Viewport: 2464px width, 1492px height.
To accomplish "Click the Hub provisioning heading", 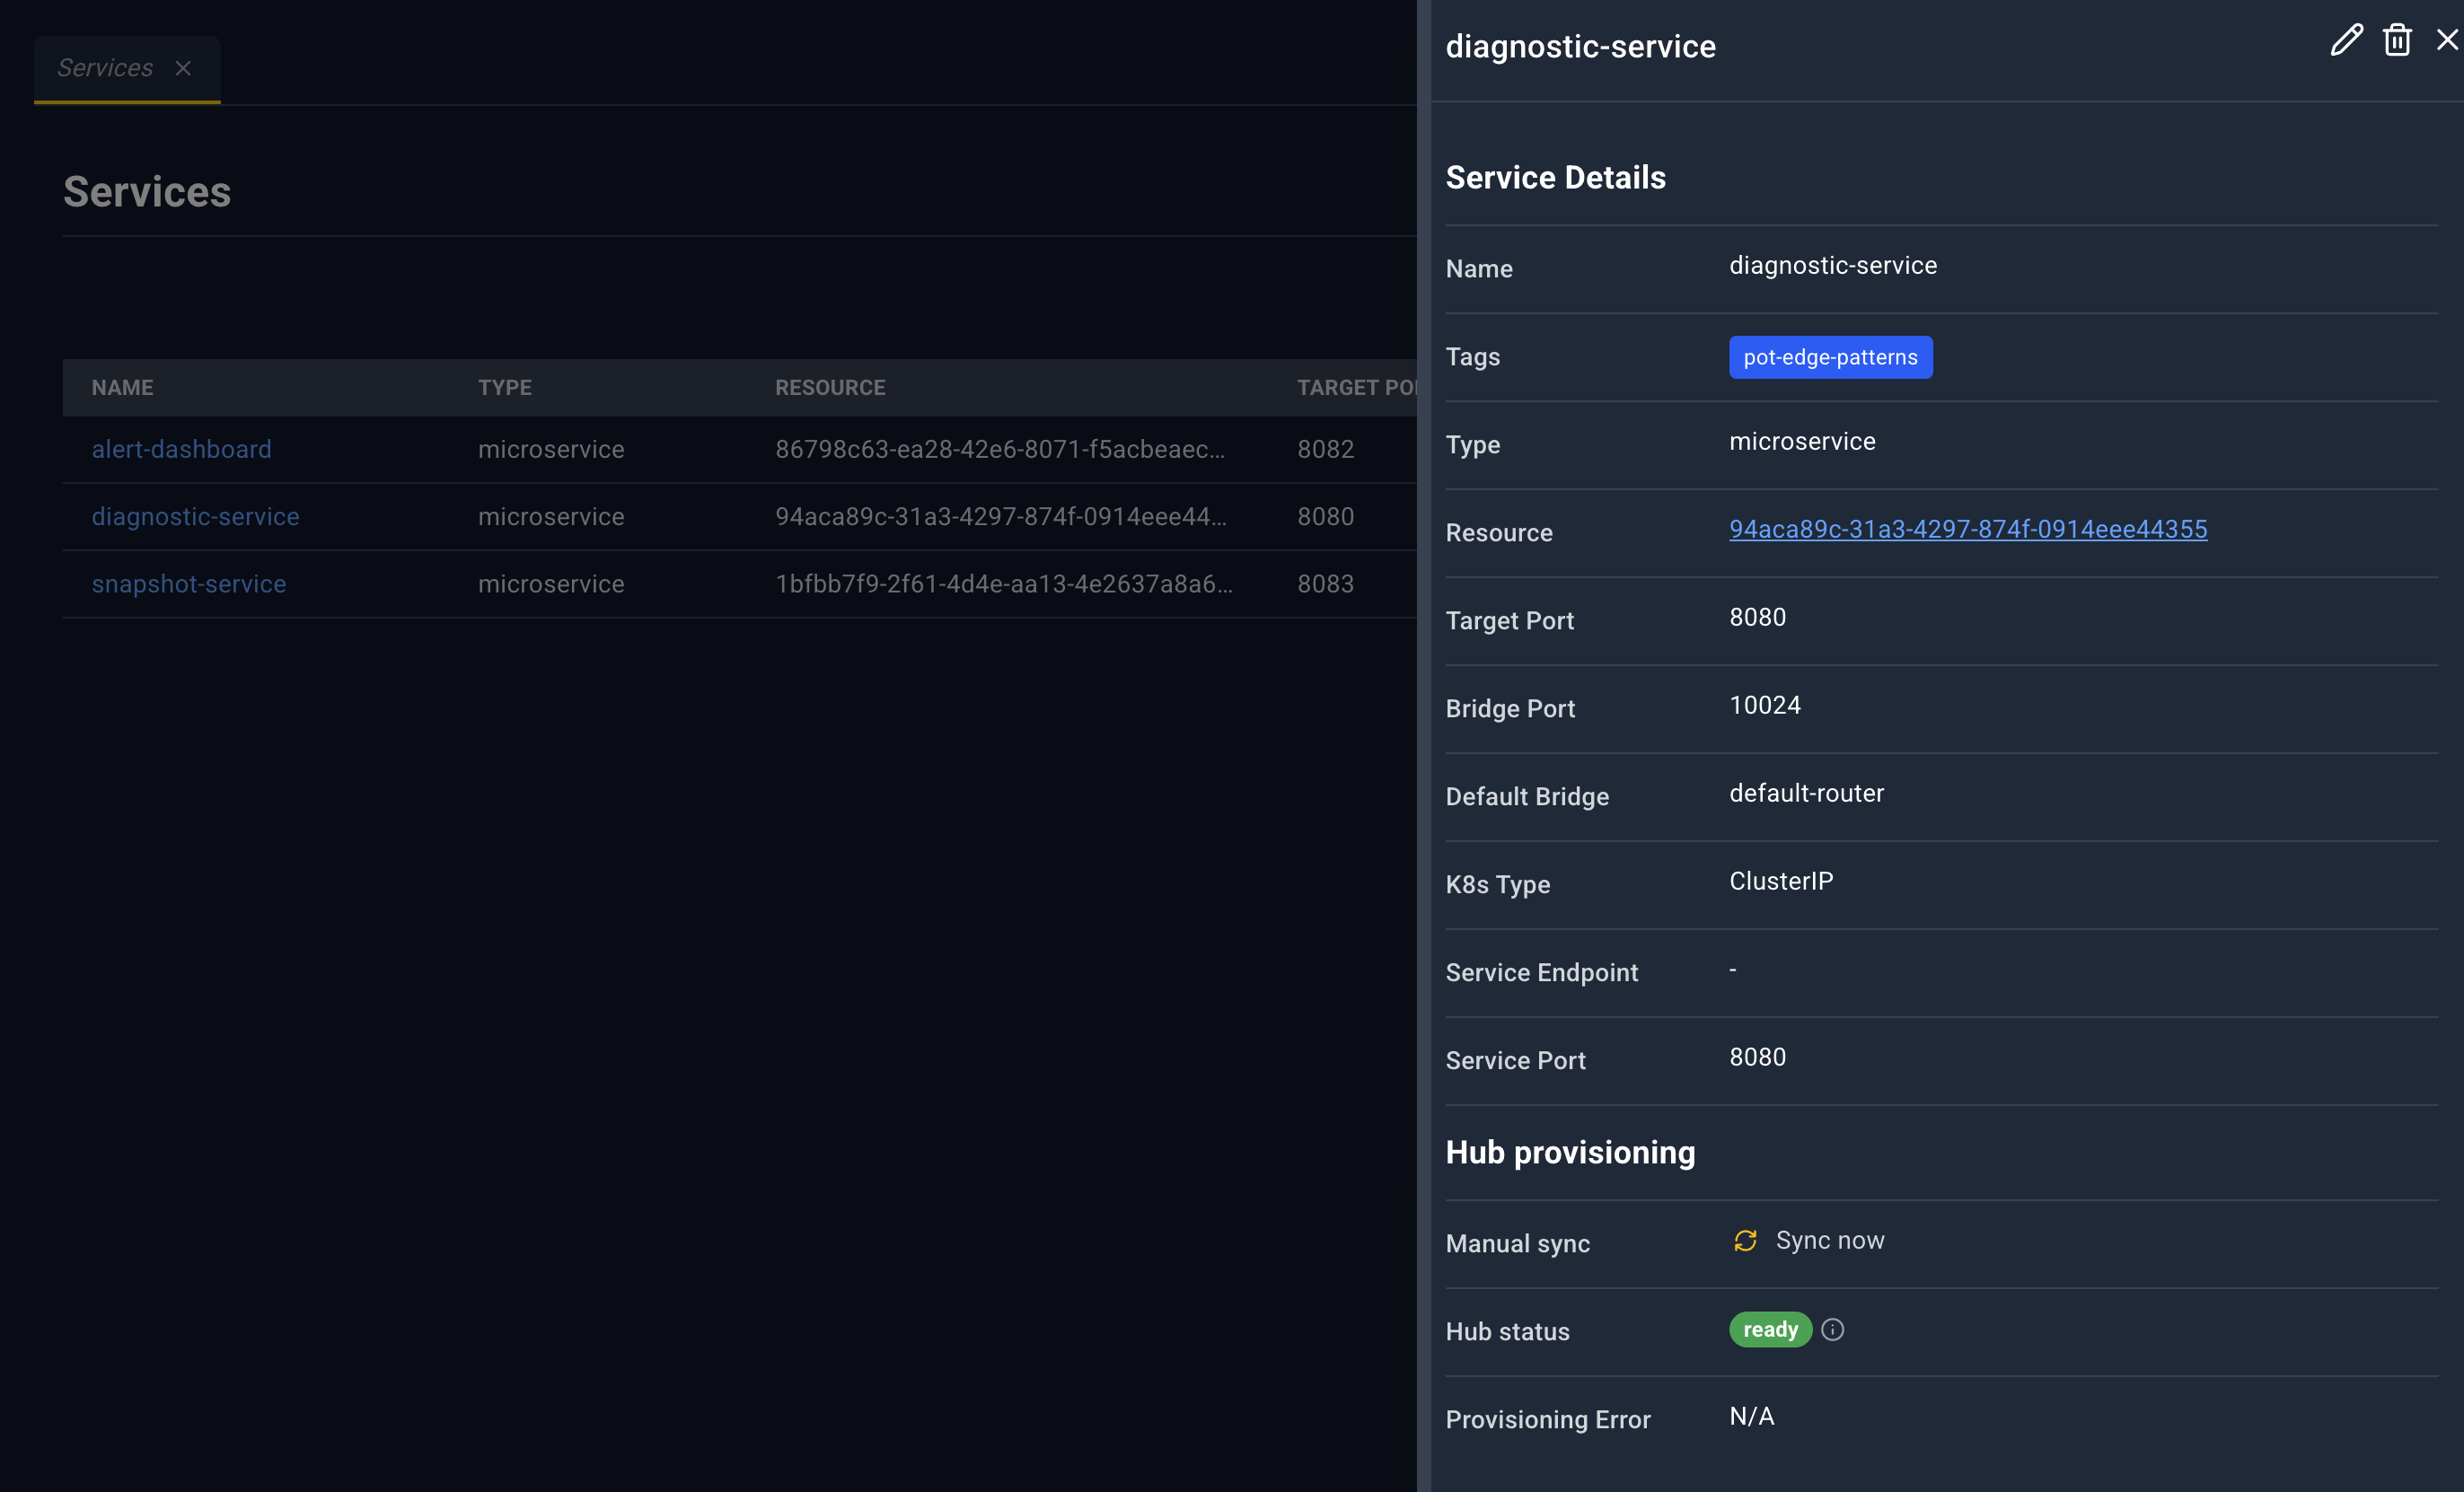I will (x=1570, y=1152).
